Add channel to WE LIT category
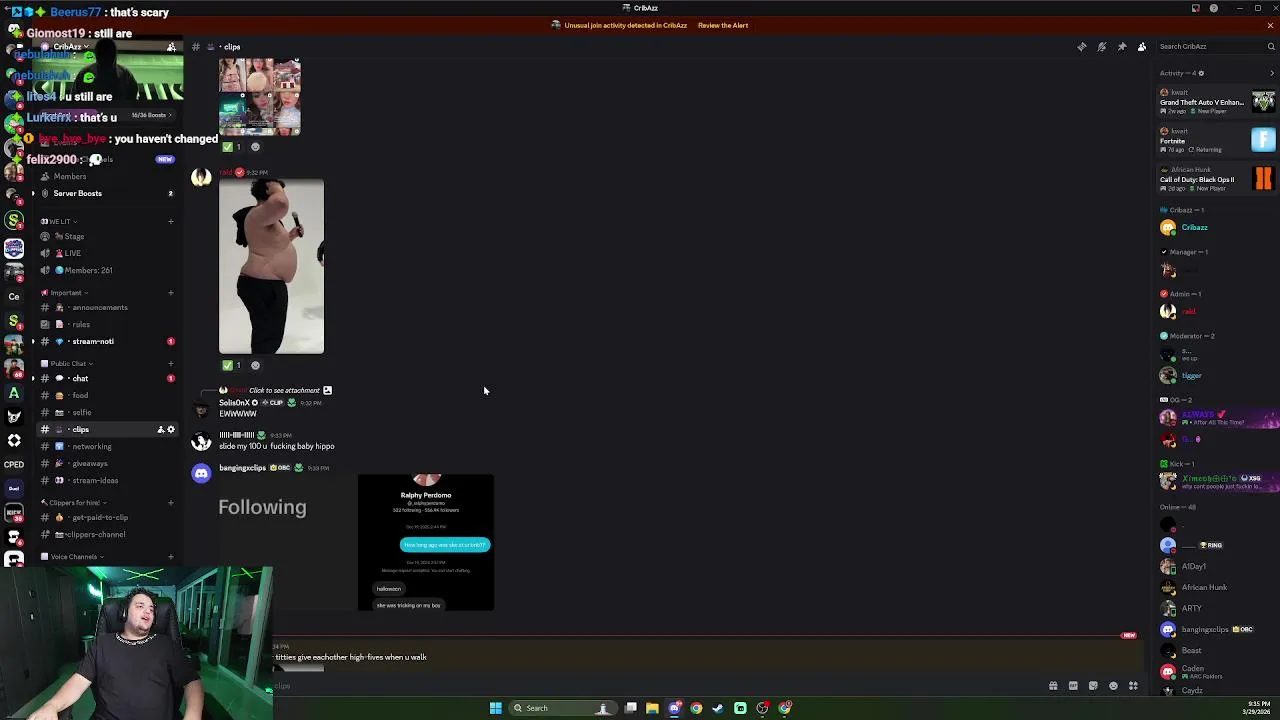The height and width of the screenshot is (720, 1280). pos(171,221)
